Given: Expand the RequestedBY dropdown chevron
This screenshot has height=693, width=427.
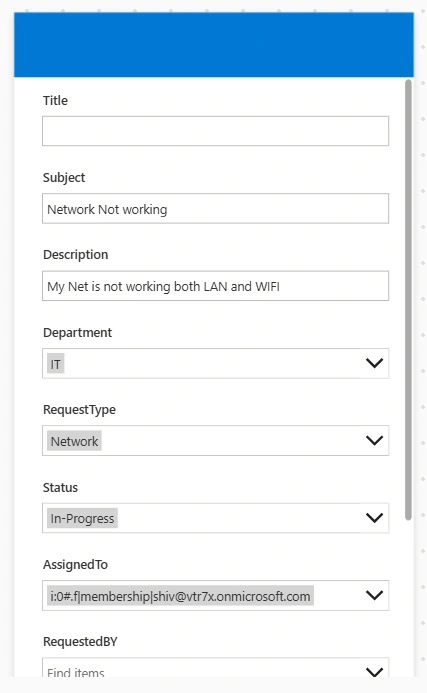Looking at the screenshot, I should pos(374,672).
